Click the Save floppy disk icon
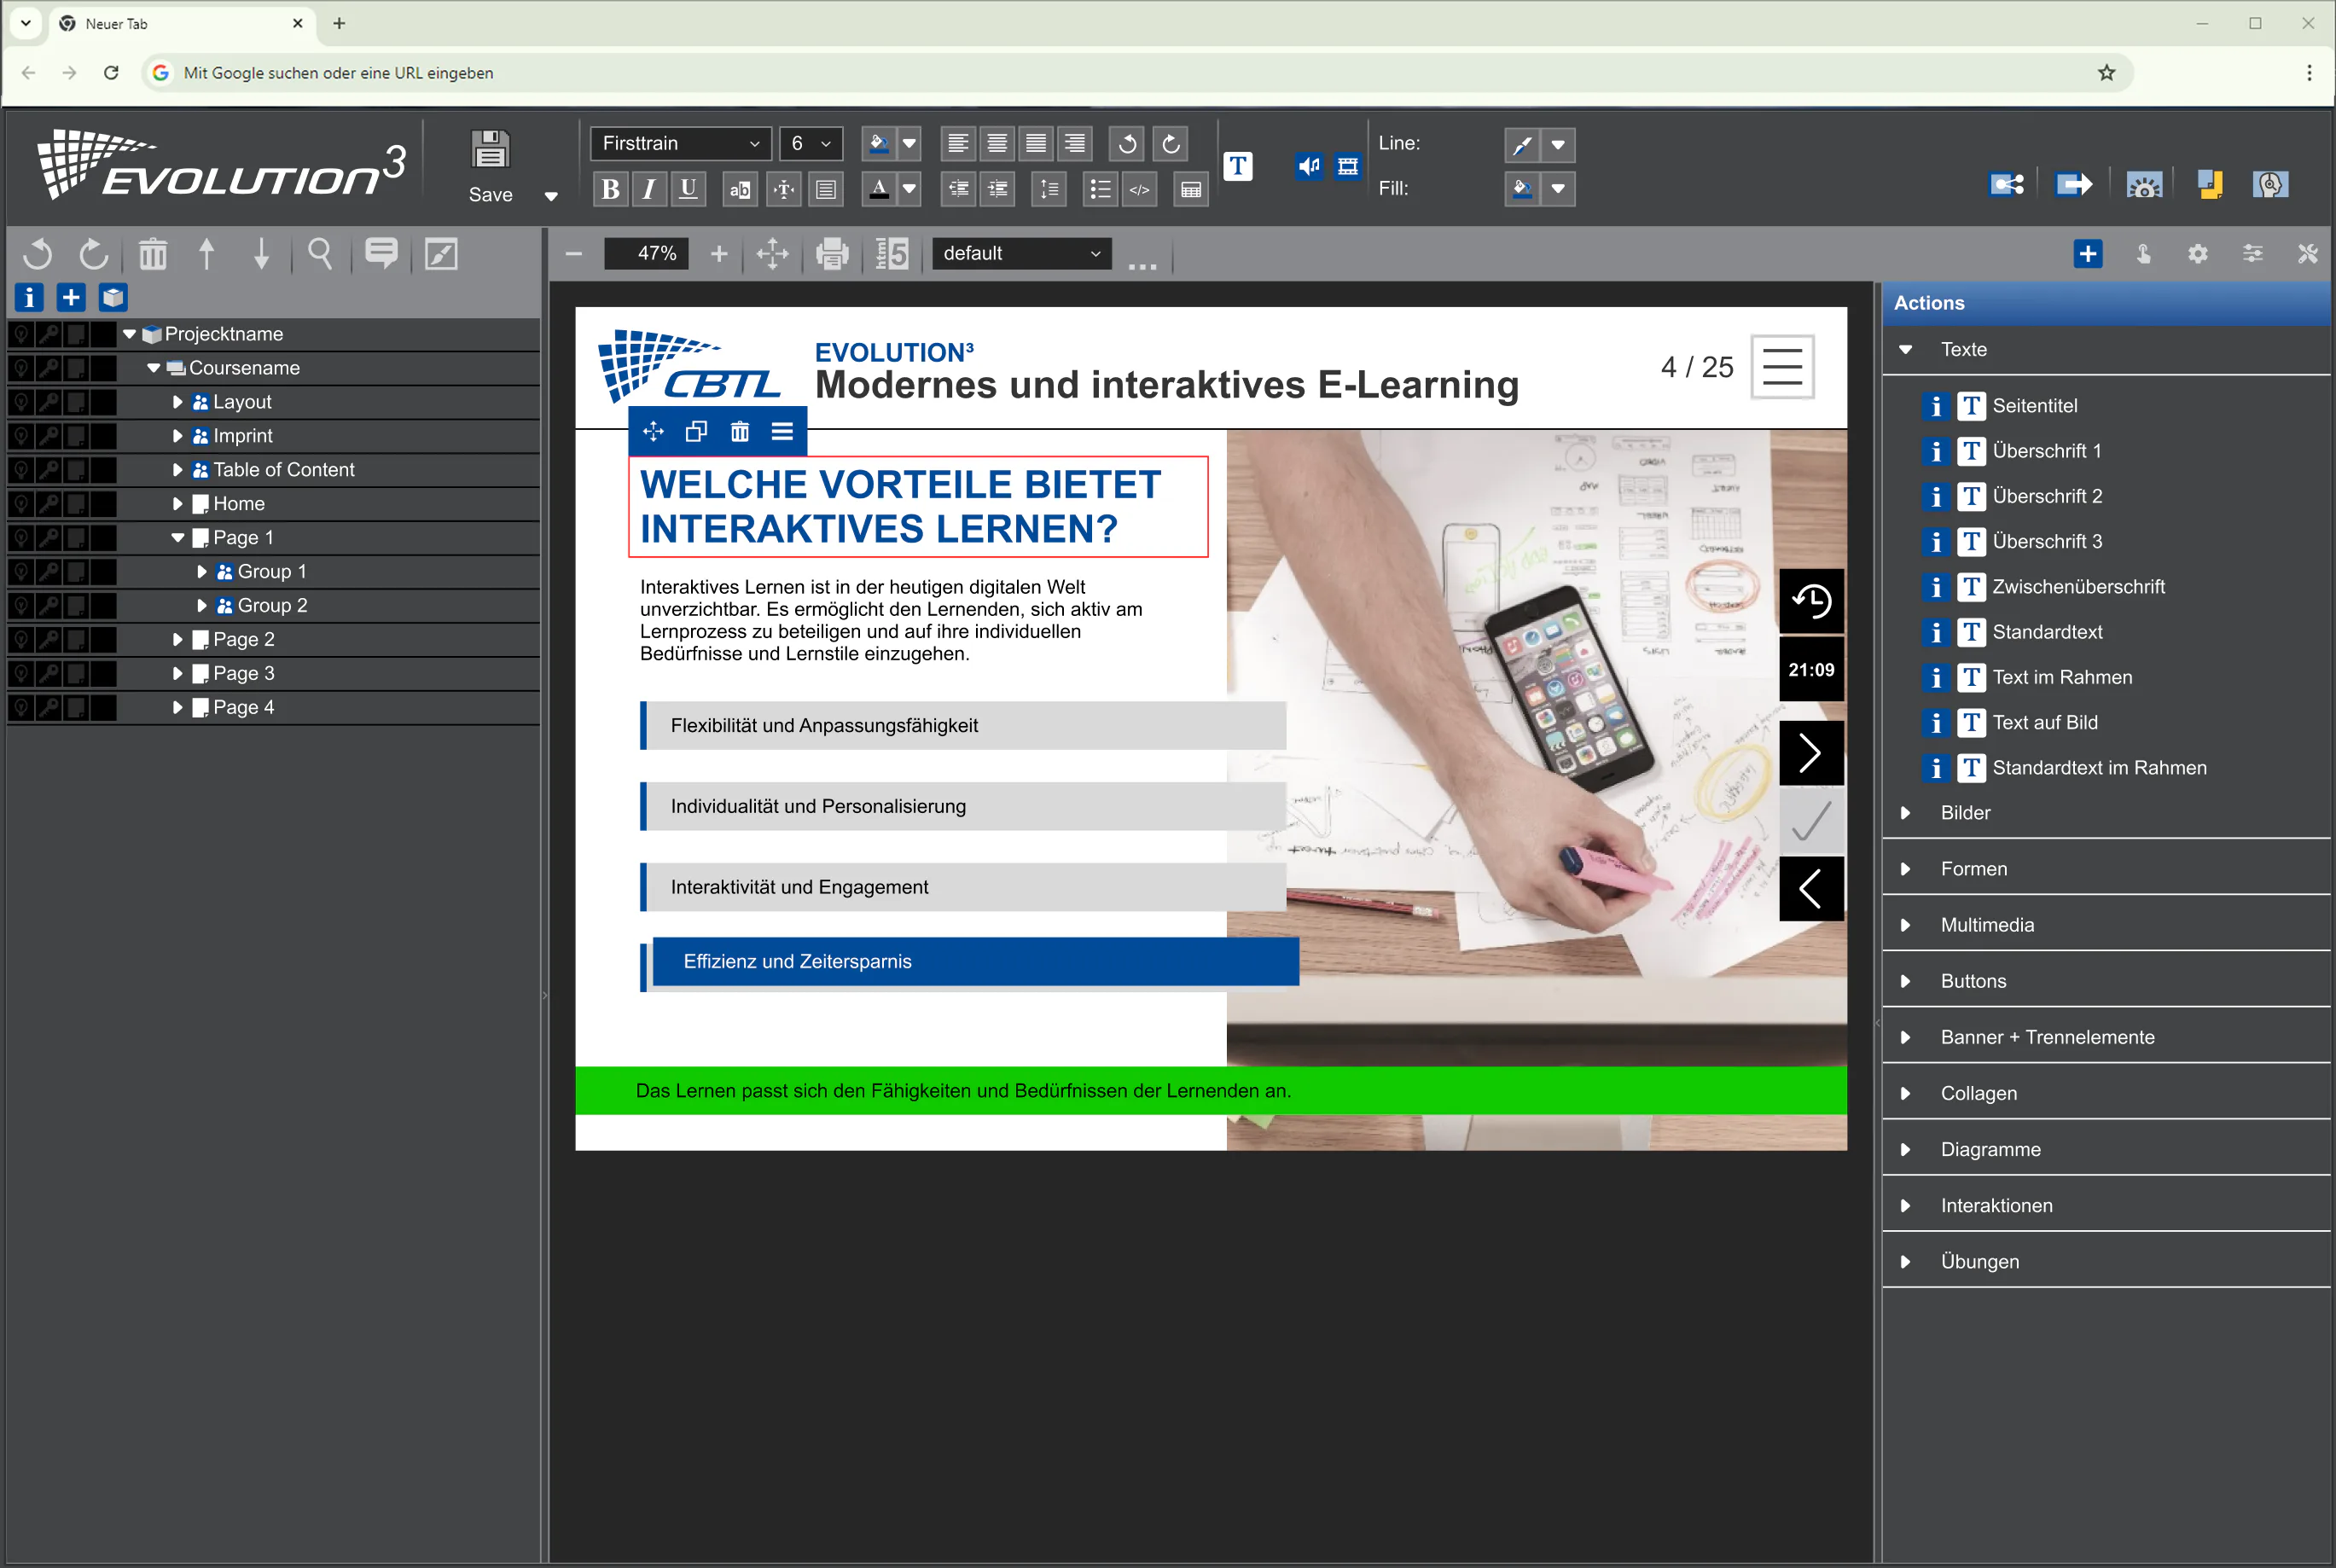Viewport: 2336px width, 1568px height. pyautogui.click(x=490, y=149)
